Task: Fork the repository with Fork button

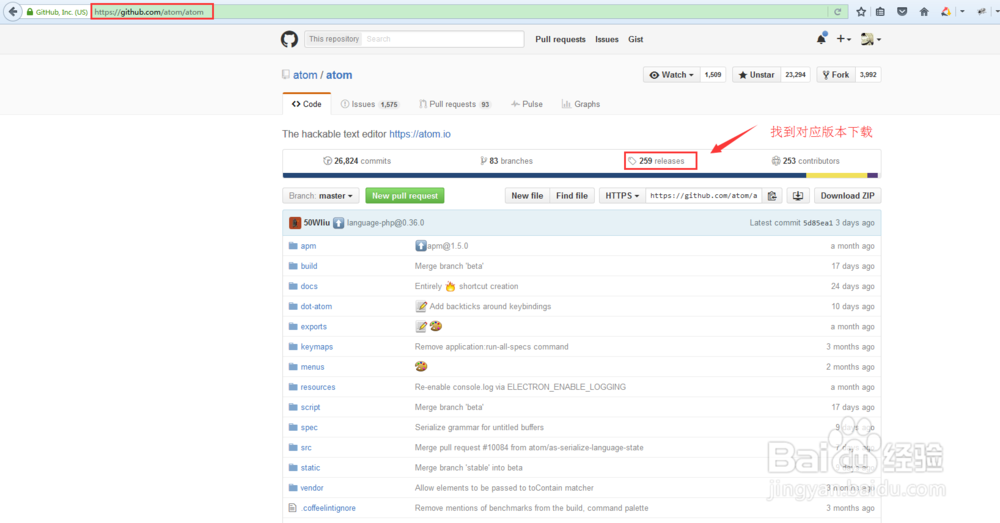Action: pyautogui.click(x=836, y=75)
